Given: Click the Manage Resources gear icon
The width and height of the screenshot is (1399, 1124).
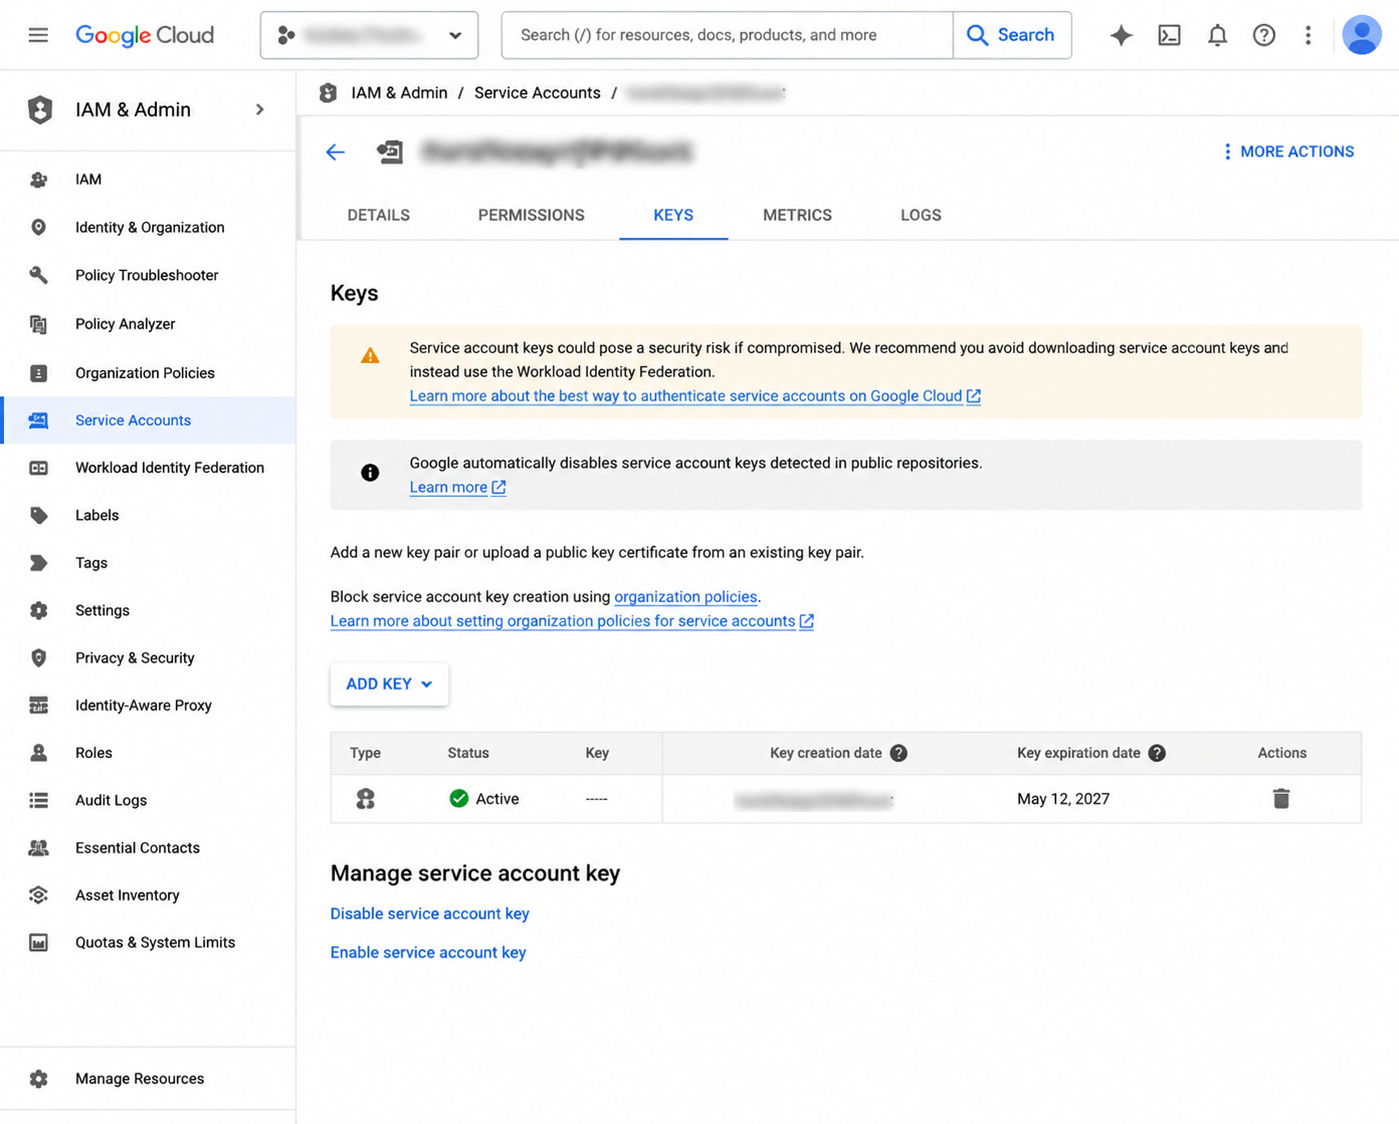Looking at the screenshot, I should click(39, 1079).
